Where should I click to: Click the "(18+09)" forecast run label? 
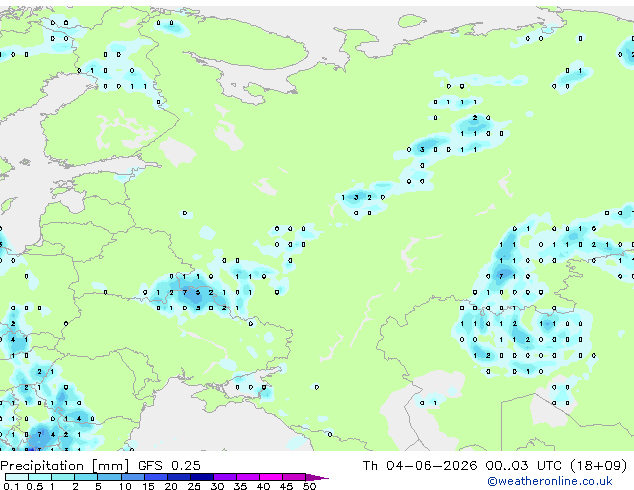click(599, 466)
